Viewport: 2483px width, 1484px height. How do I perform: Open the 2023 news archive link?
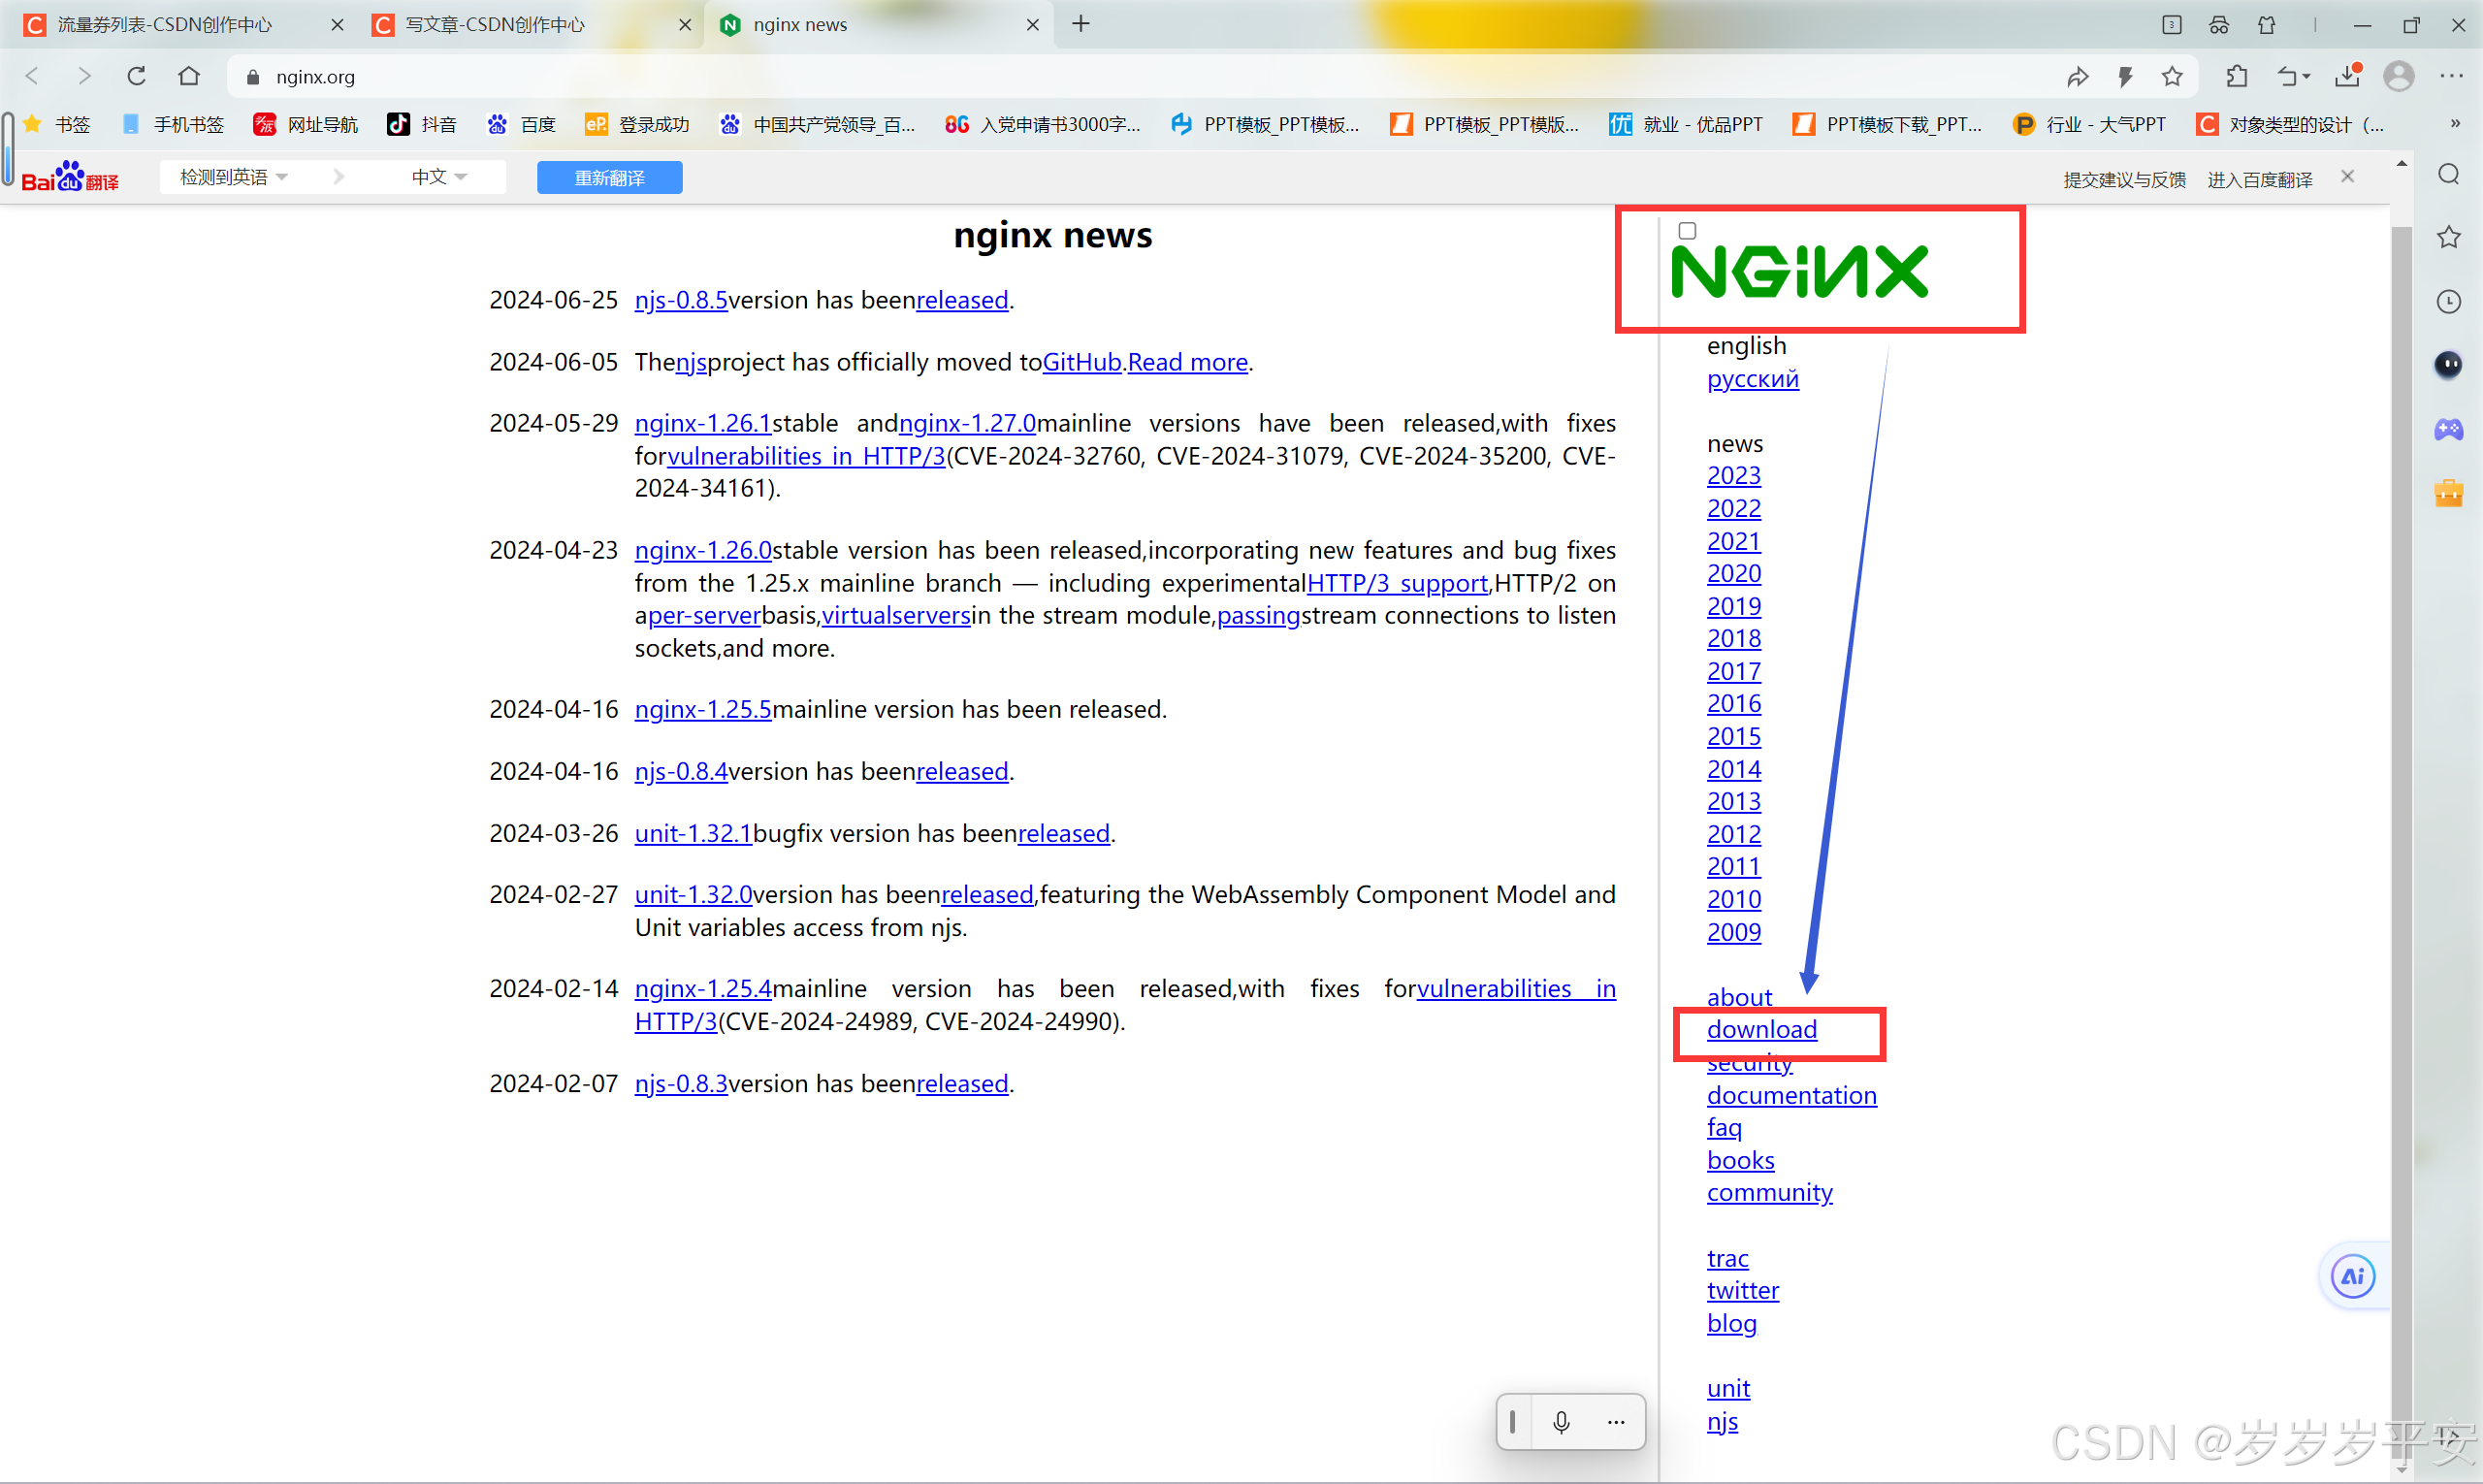point(1733,475)
